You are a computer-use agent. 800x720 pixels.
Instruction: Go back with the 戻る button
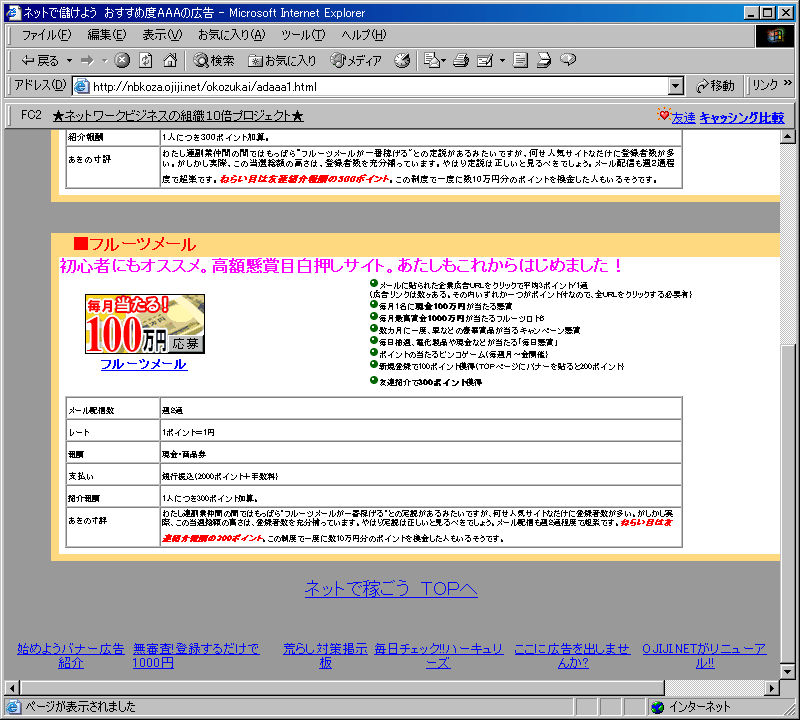(x=40, y=61)
